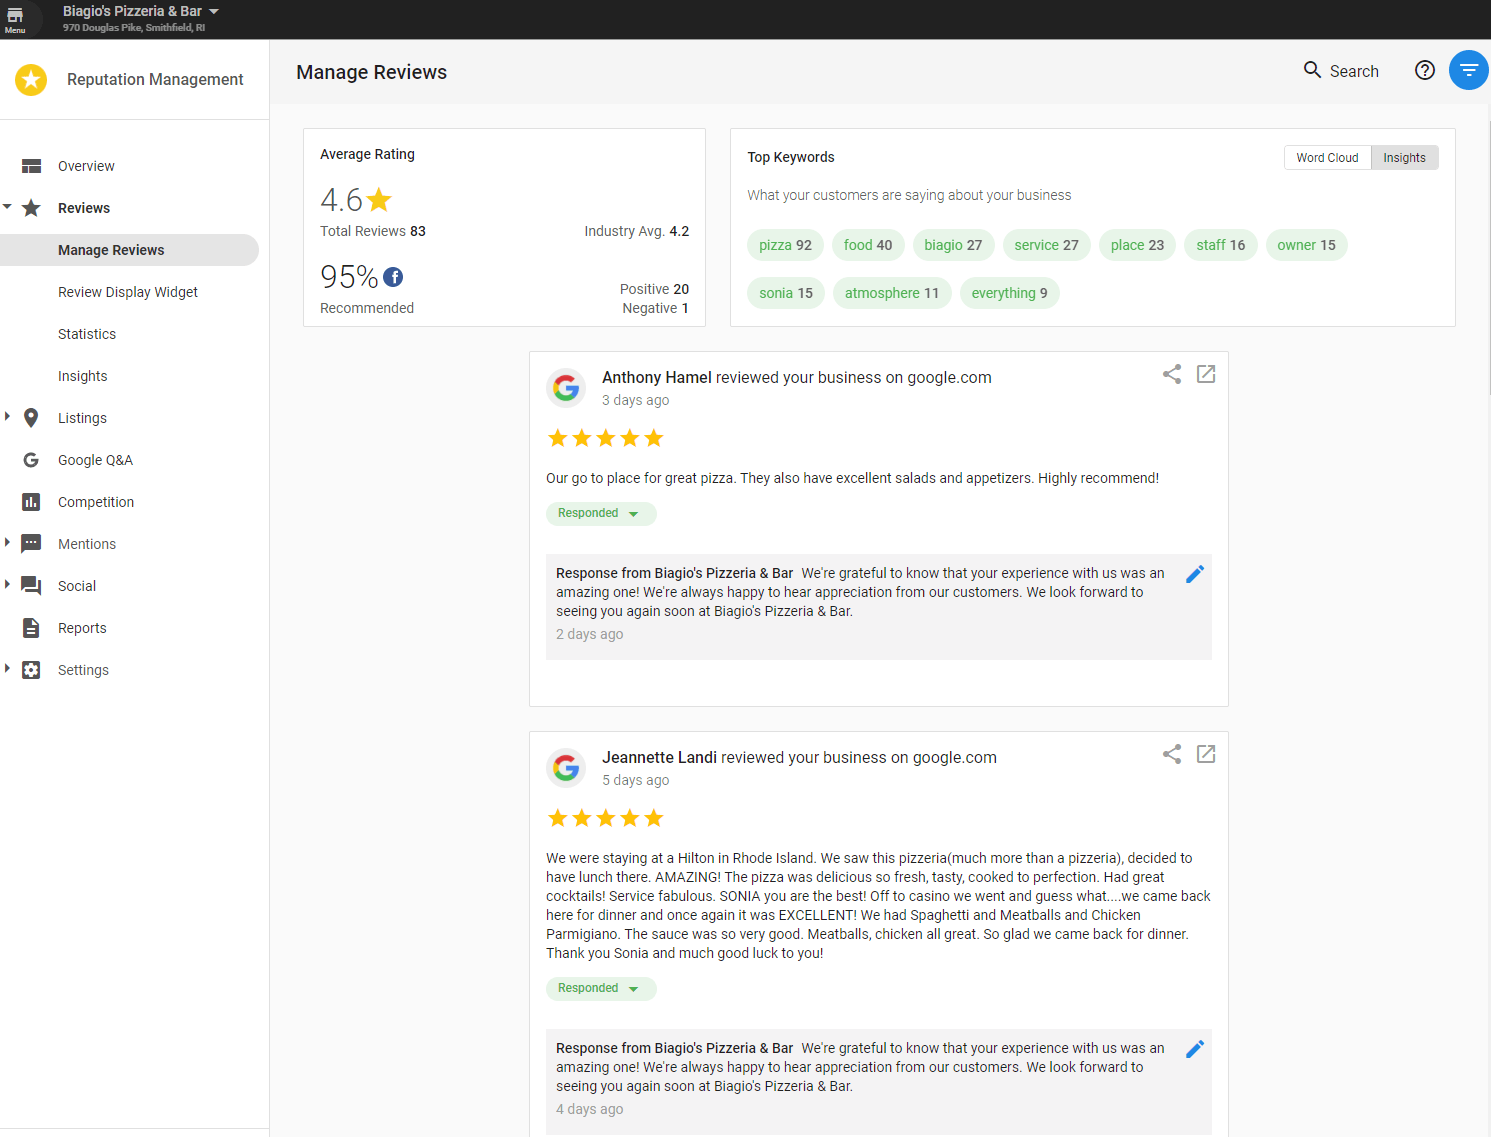This screenshot has width=1491, height=1137.
Task: Select the 'service 27' keyword chip
Action: (1046, 245)
